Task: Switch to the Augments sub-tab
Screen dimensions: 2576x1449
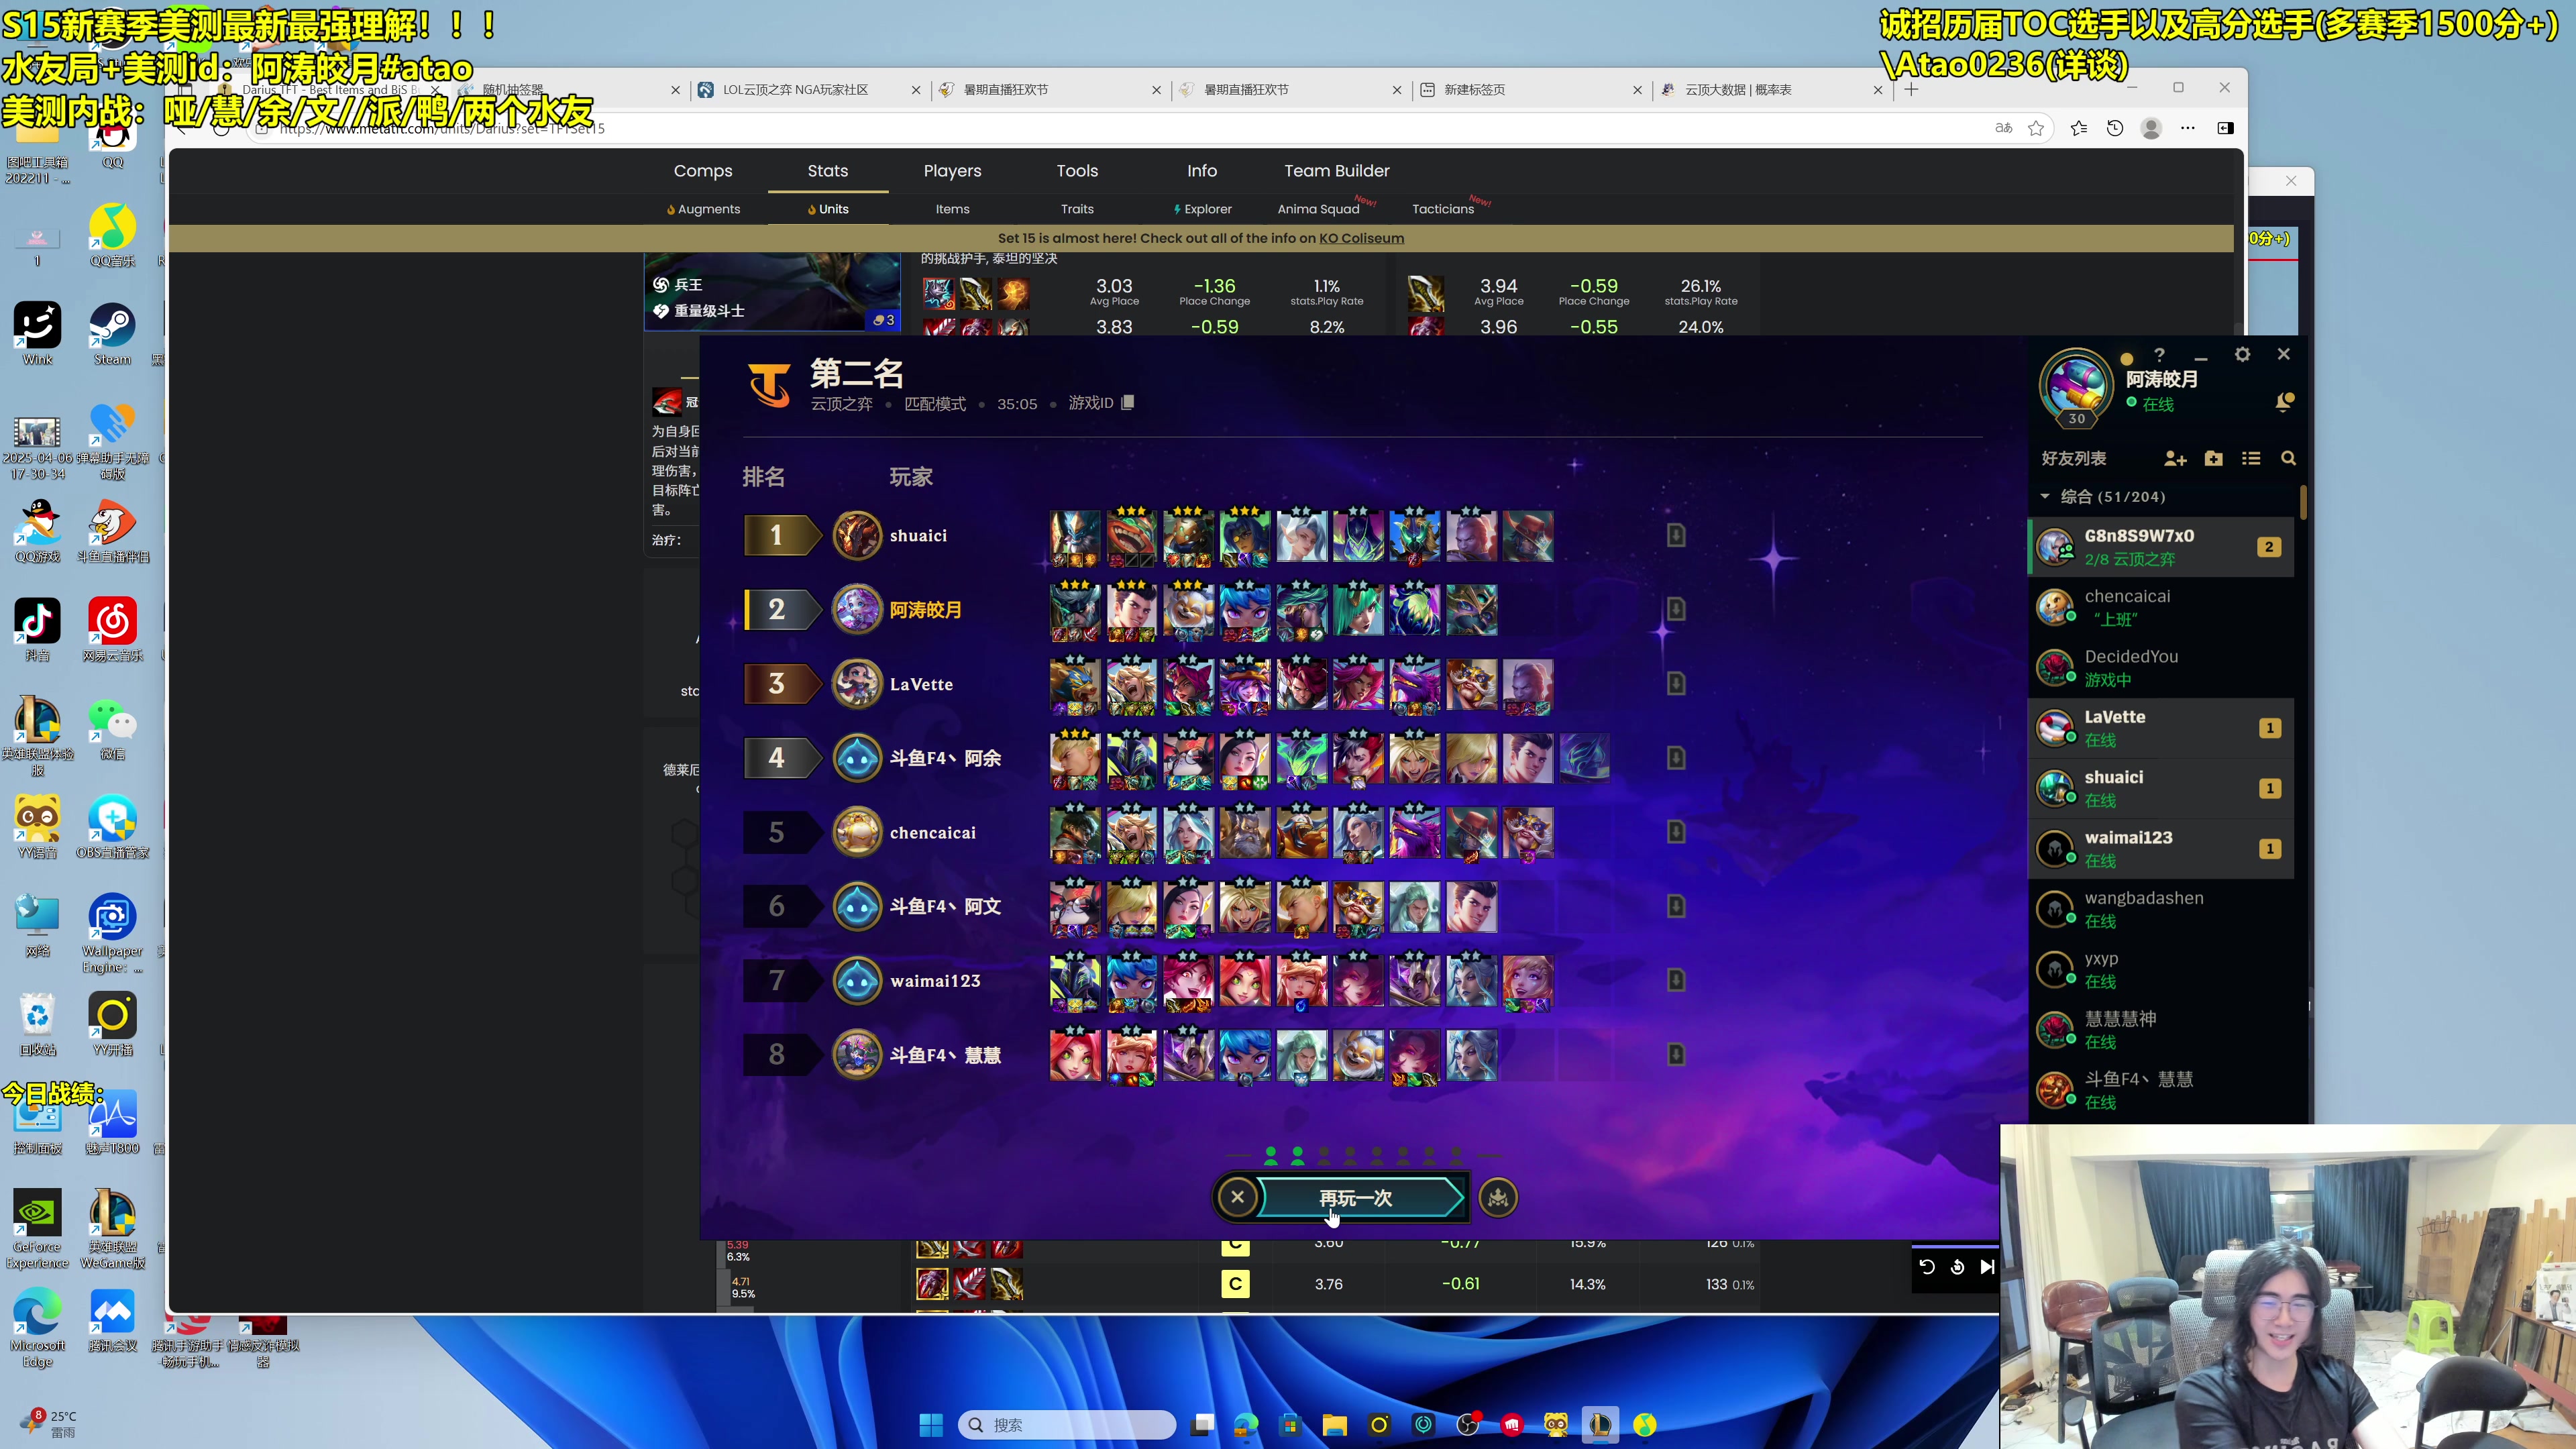Action: [x=704, y=209]
